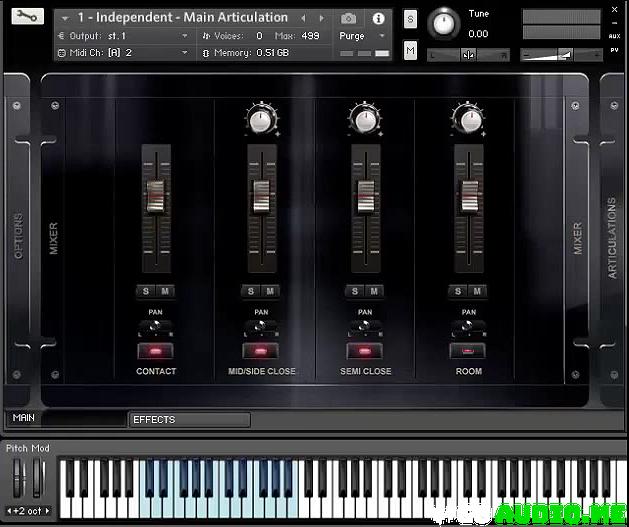Viewport: 629px width, 527px height.
Task: Adjust the SEMI CLOSE pan knob
Action: tap(365, 327)
